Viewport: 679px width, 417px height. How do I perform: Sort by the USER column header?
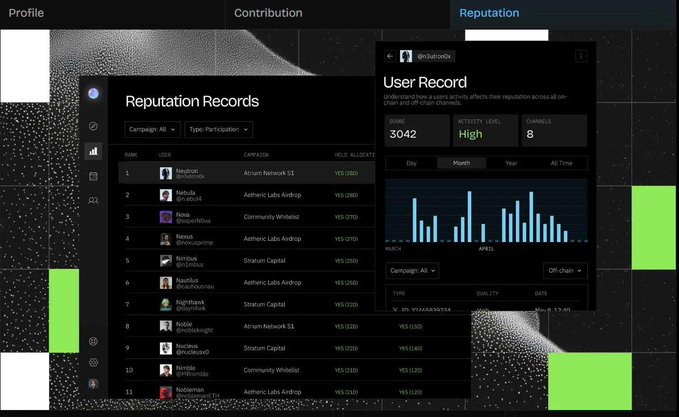(x=165, y=155)
